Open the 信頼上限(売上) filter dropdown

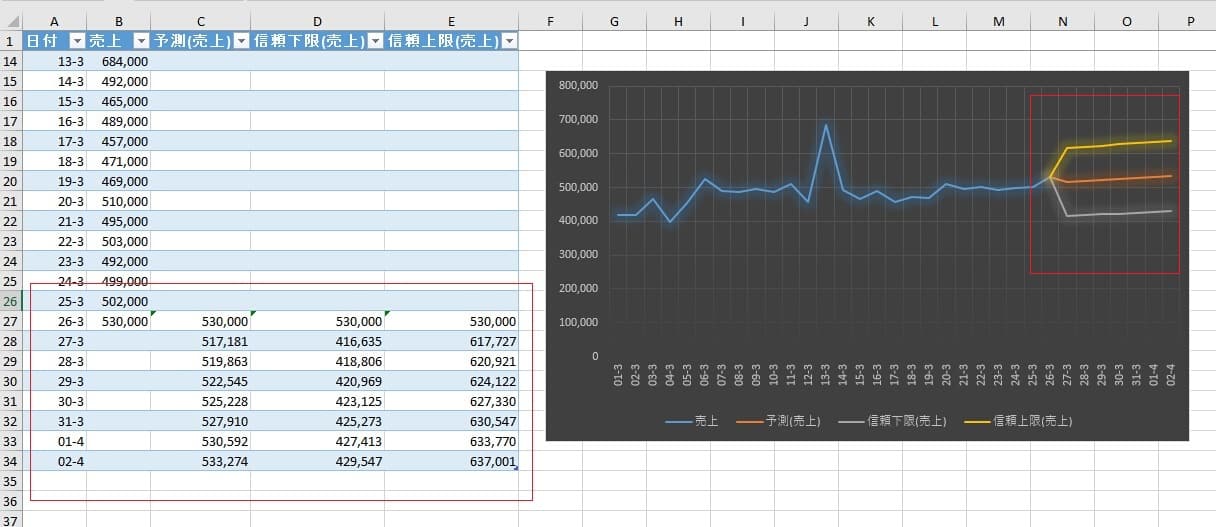click(509, 41)
